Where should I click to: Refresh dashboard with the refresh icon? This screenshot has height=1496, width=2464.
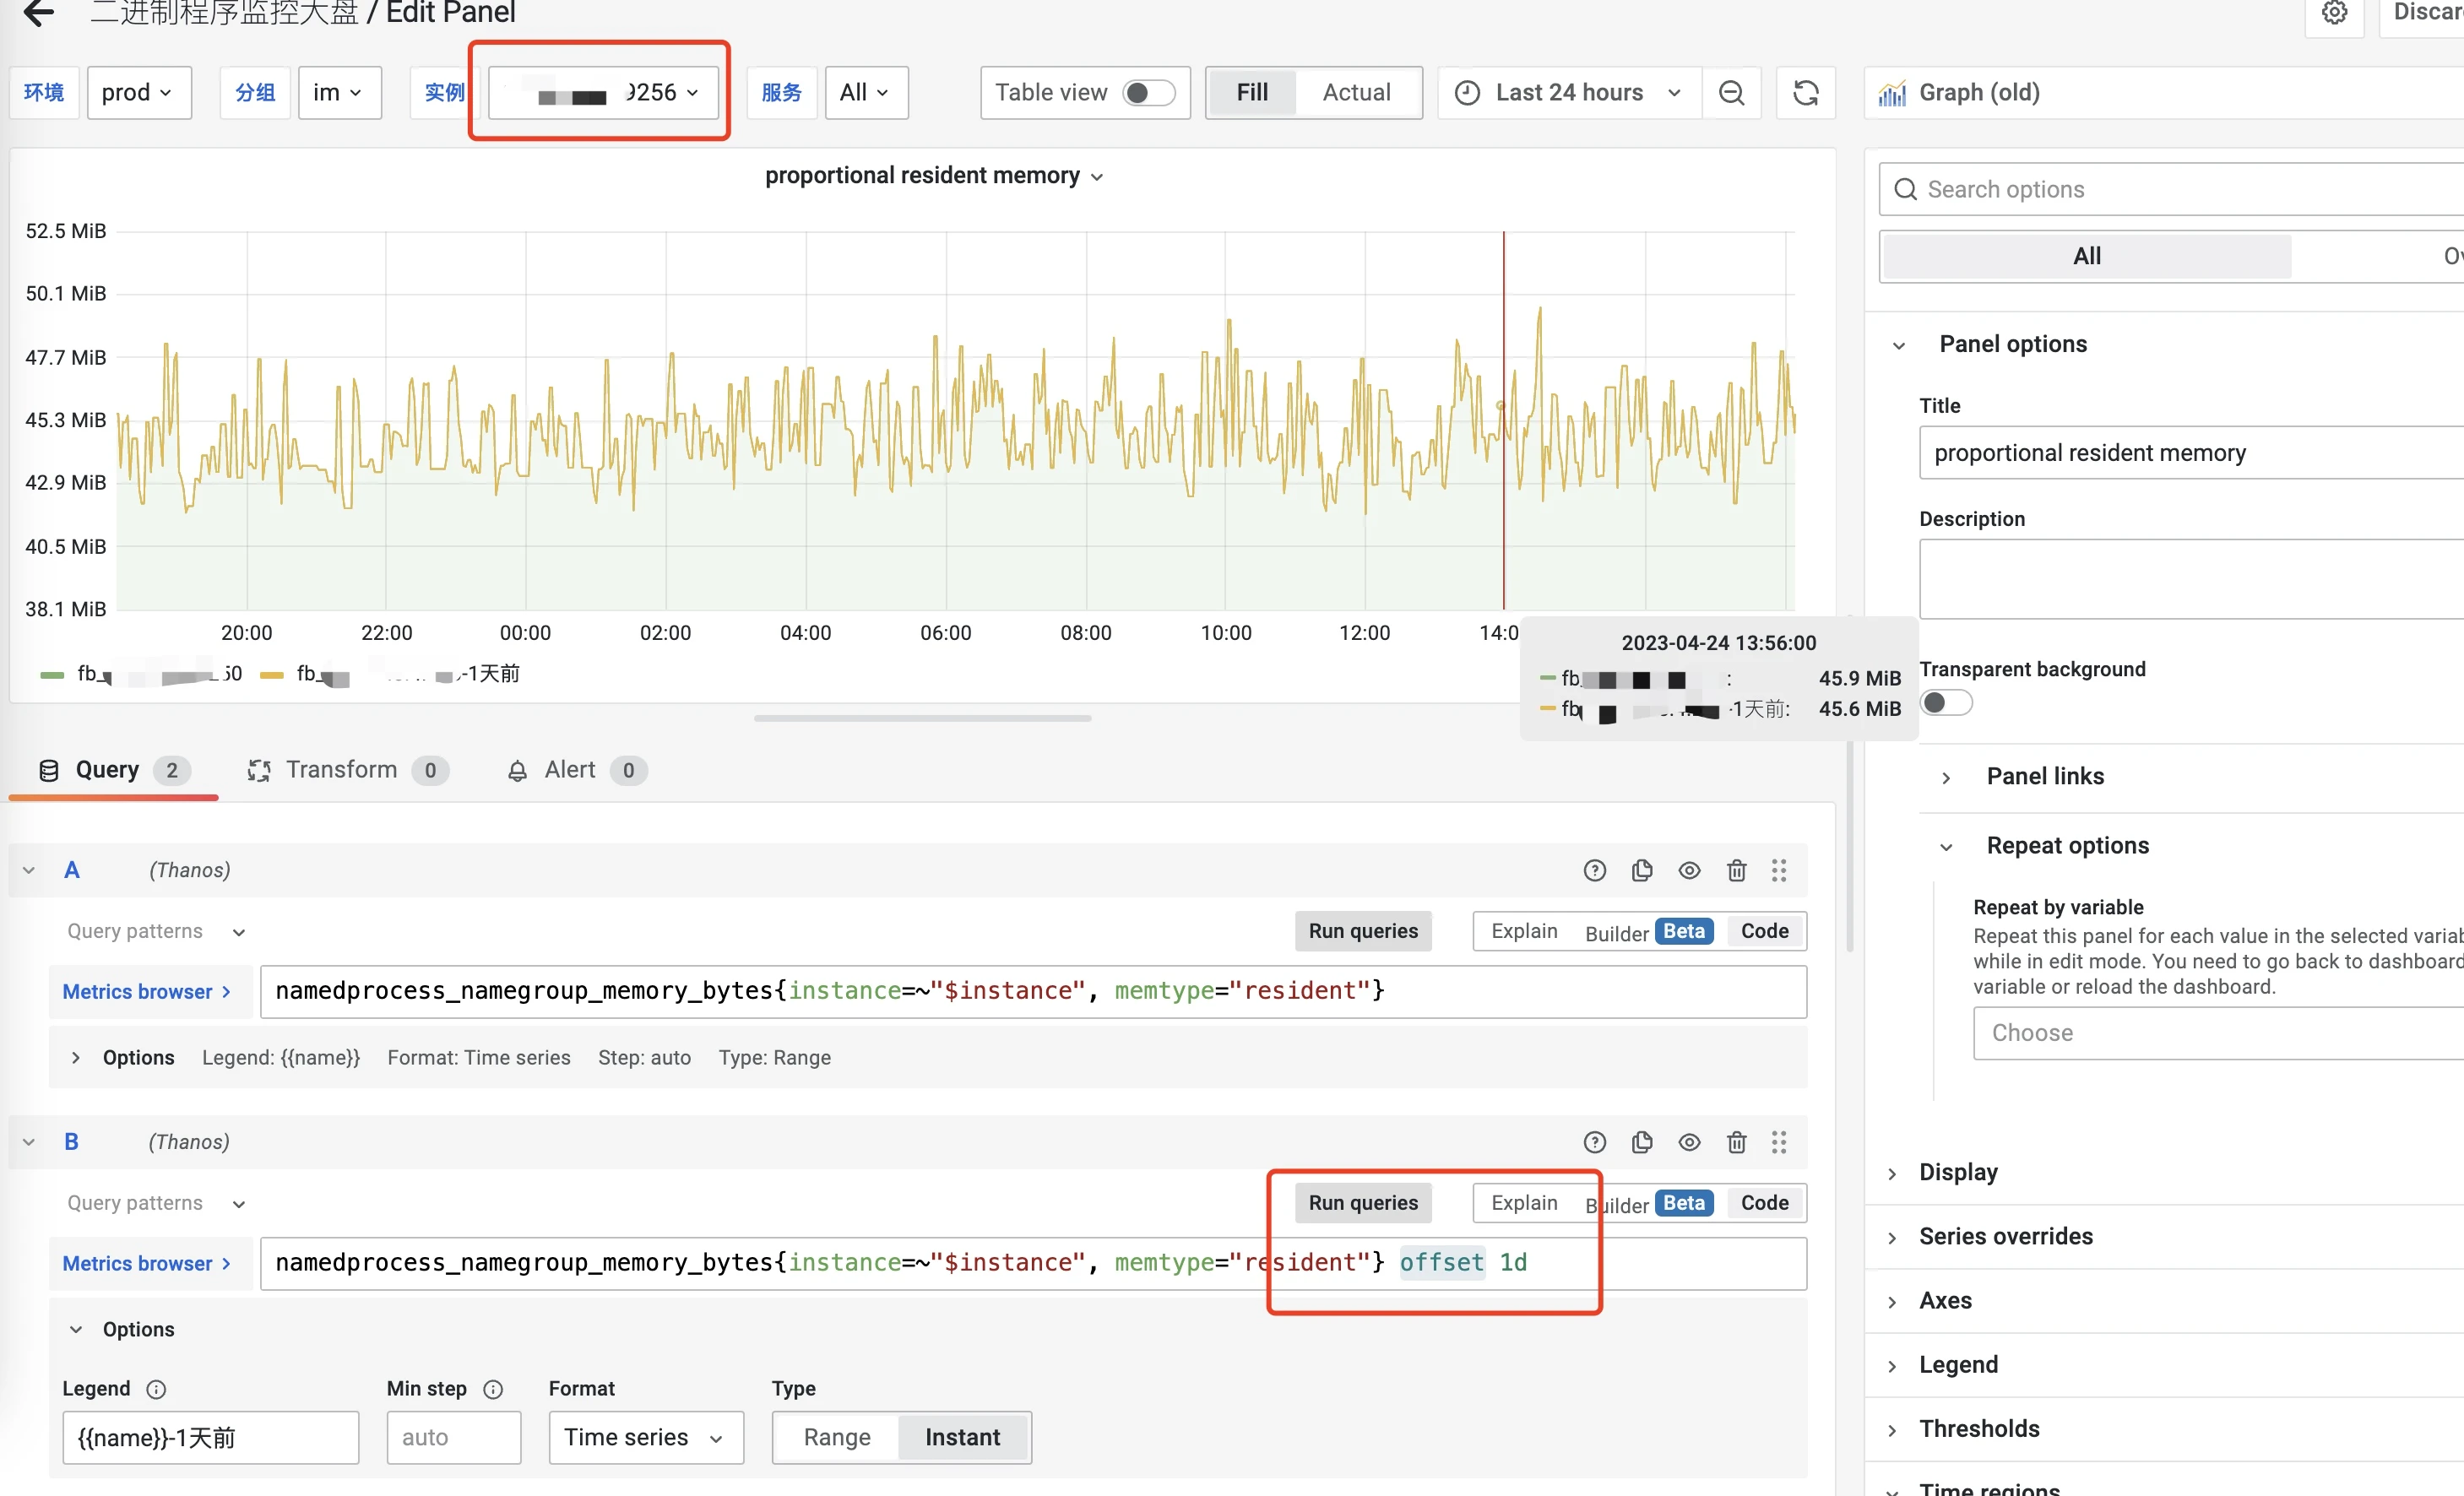[1805, 93]
